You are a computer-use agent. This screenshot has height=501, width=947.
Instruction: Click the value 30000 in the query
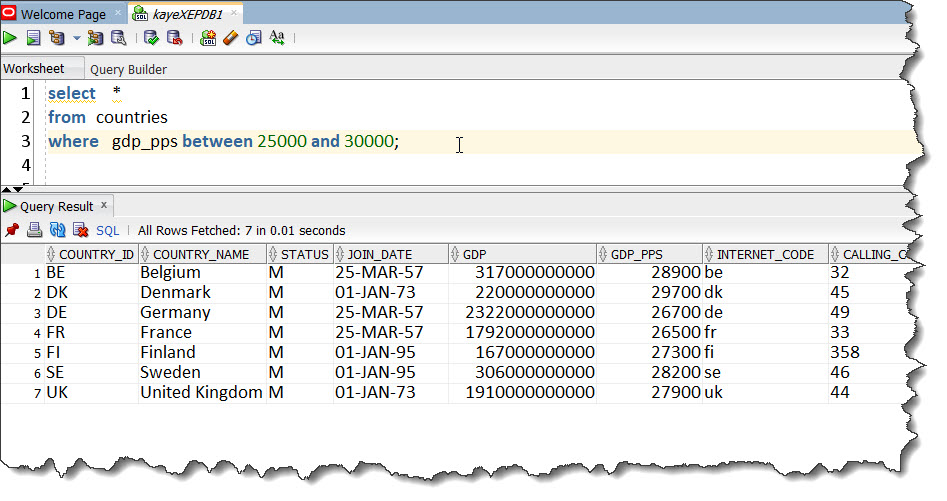pos(369,141)
